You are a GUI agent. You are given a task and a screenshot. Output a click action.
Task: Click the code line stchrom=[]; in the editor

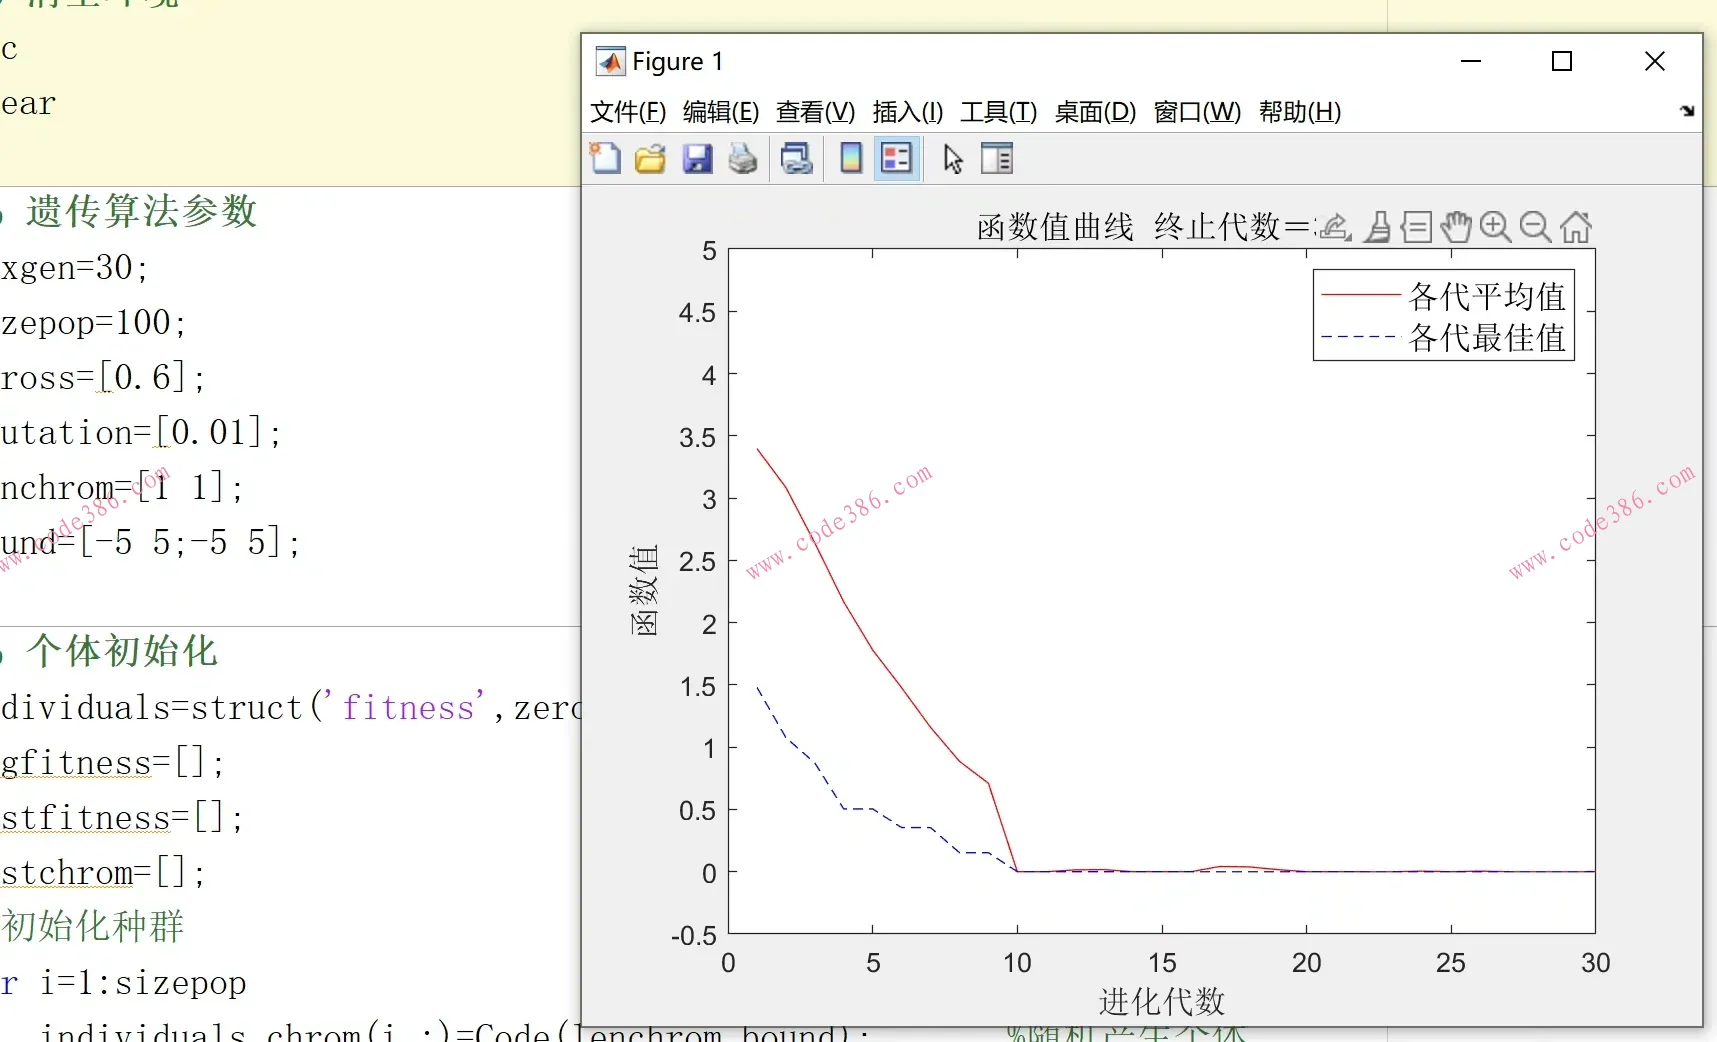click(x=103, y=873)
